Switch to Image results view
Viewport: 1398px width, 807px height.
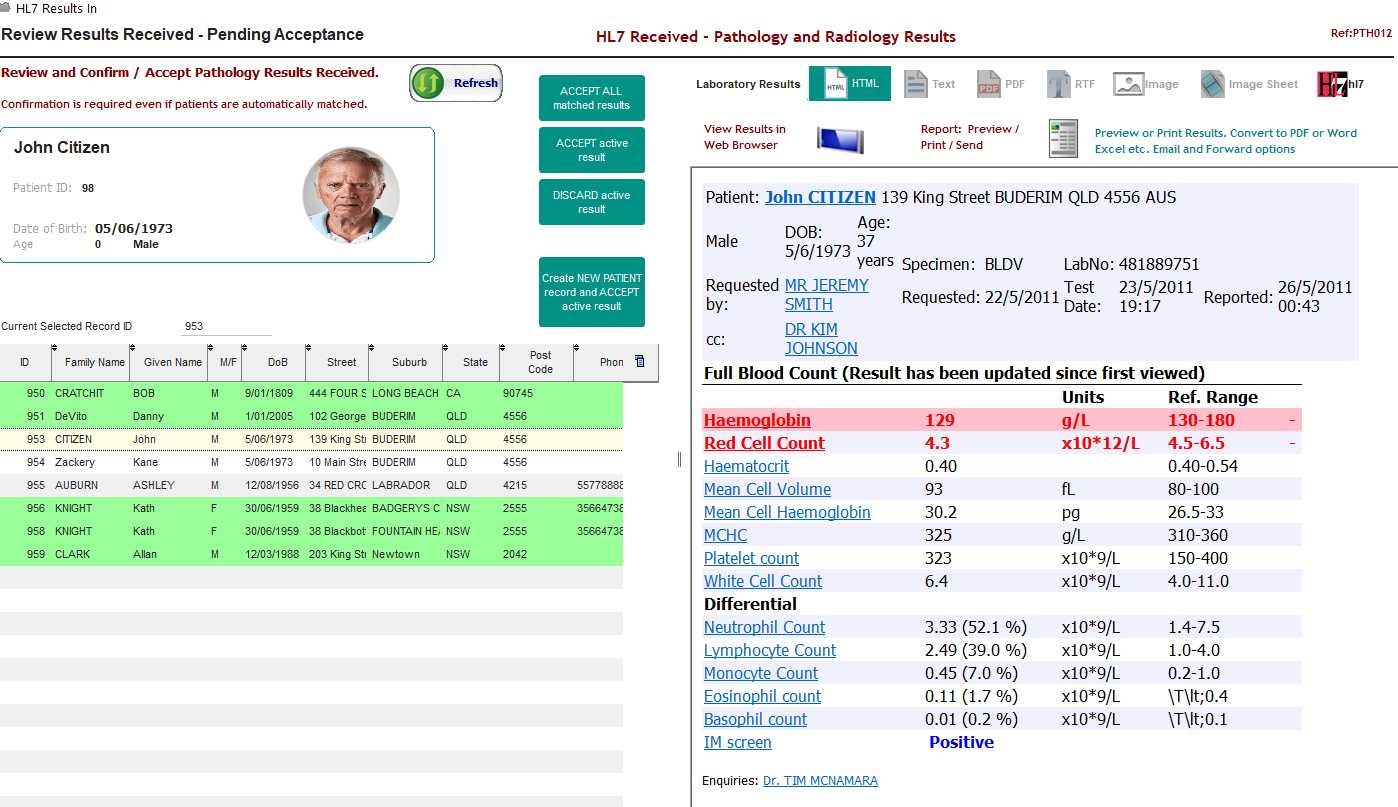pyautogui.click(x=1146, y=84)
